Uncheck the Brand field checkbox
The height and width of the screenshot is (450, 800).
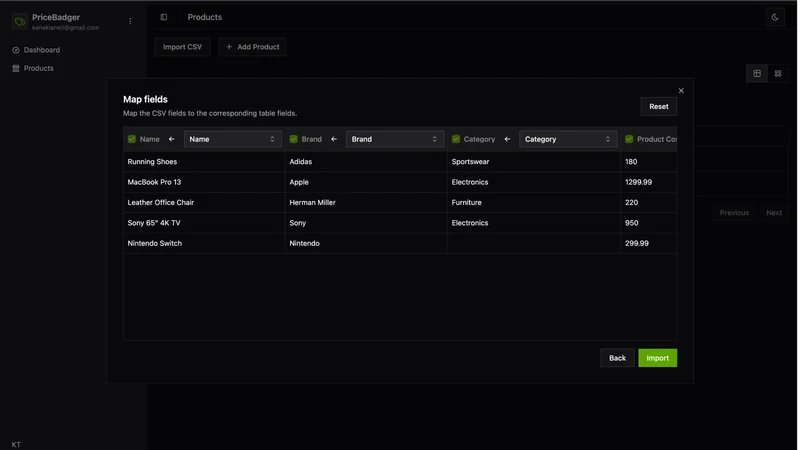click(293, 139)
